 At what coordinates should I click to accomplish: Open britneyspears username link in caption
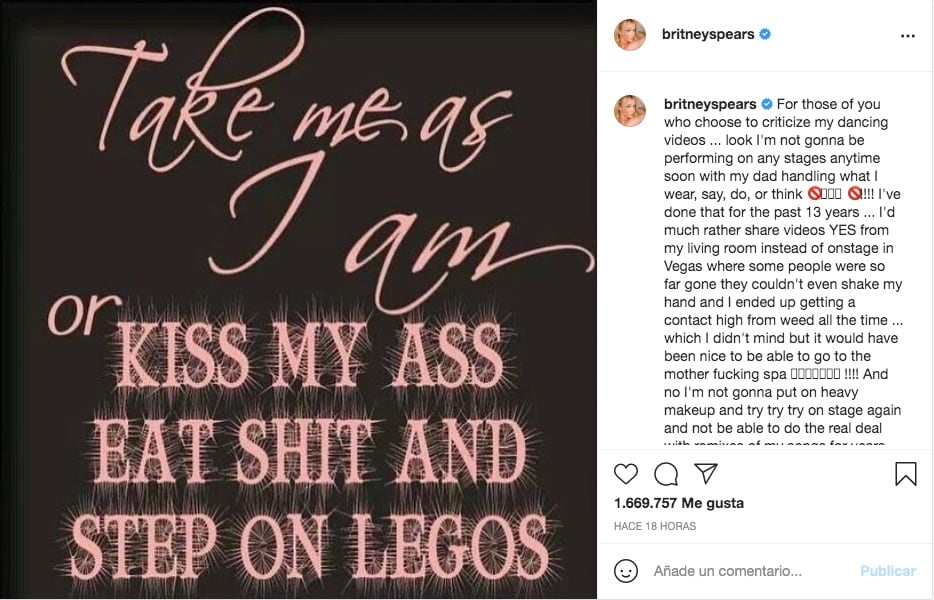click(x=710, y=104)
